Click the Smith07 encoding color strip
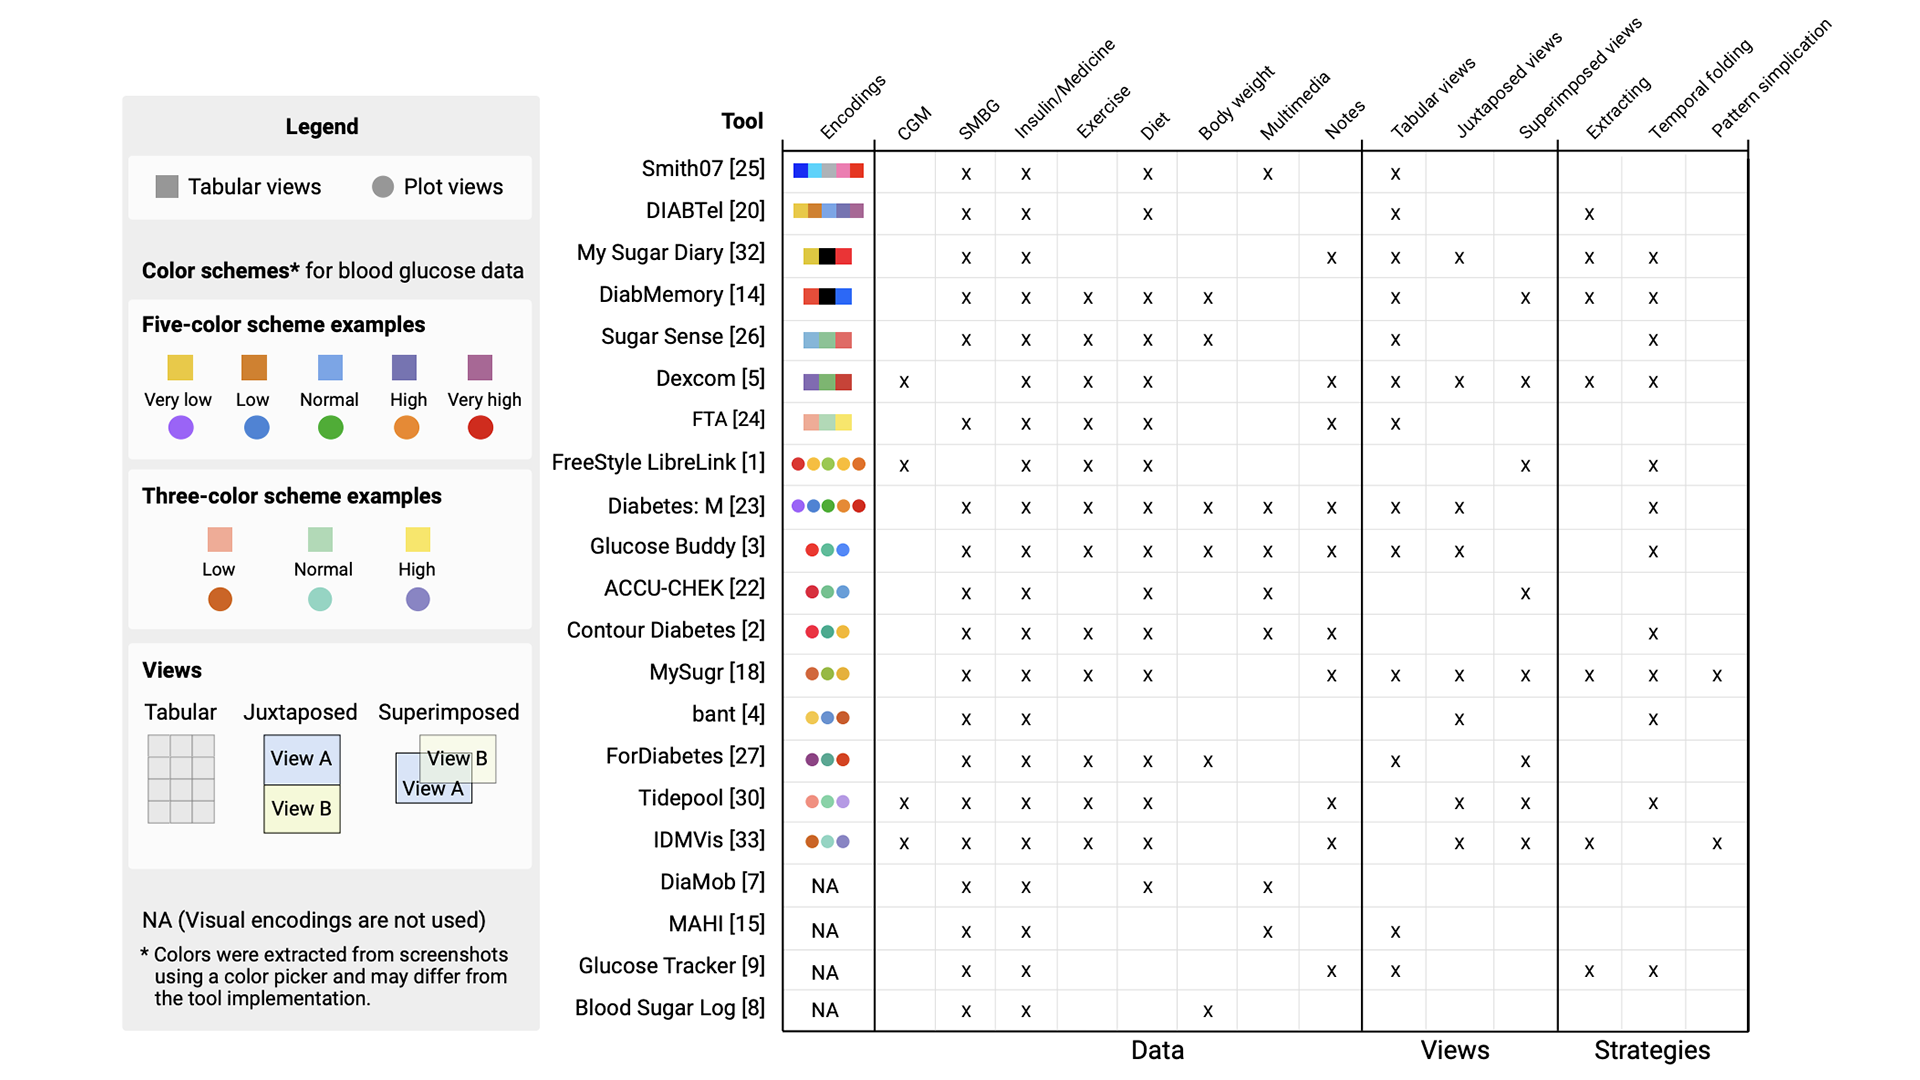Viewport: 1920px width, 1080px height. point(828,171)
